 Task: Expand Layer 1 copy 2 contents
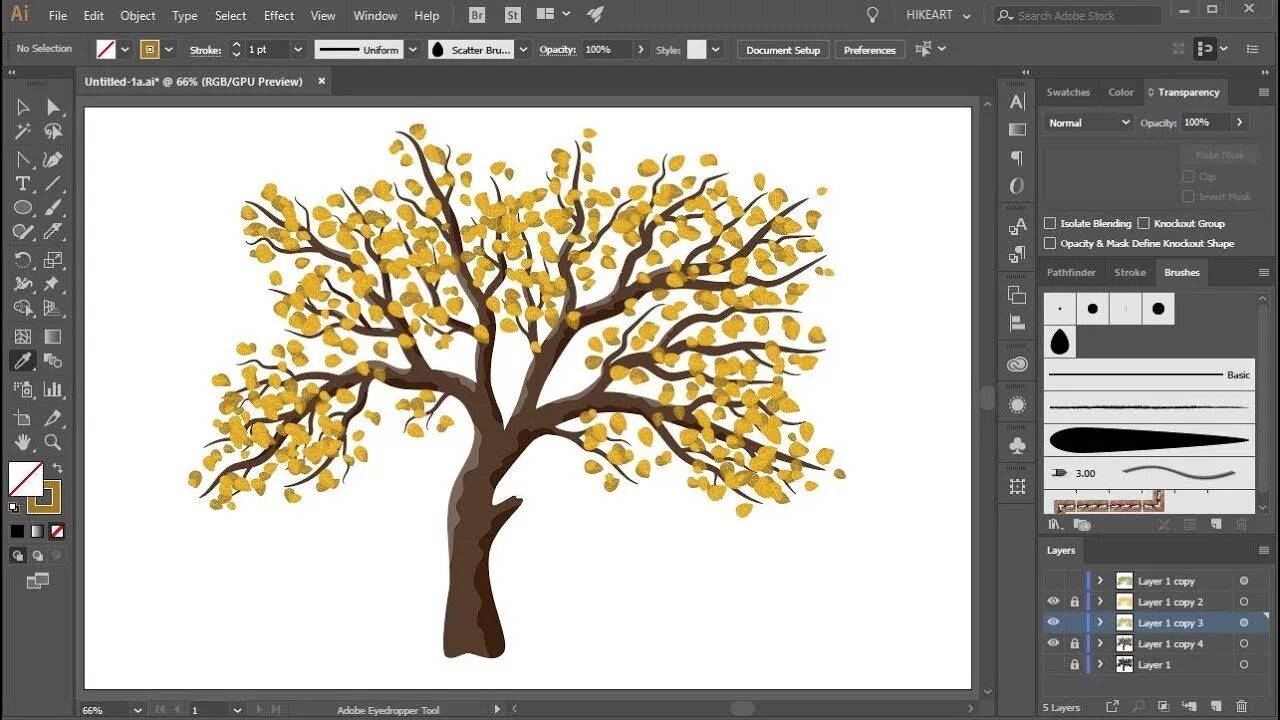(1100, 601)
